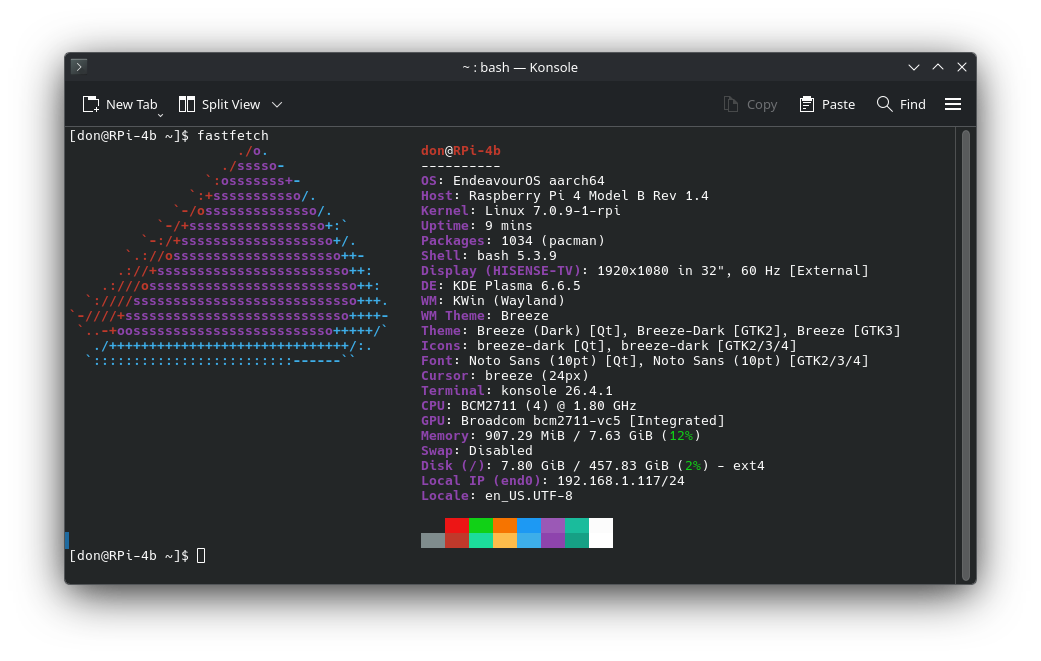Screen dimensions: 1041x661
Task: Click the 'Font' label
Action: click(x=437, y=360)
